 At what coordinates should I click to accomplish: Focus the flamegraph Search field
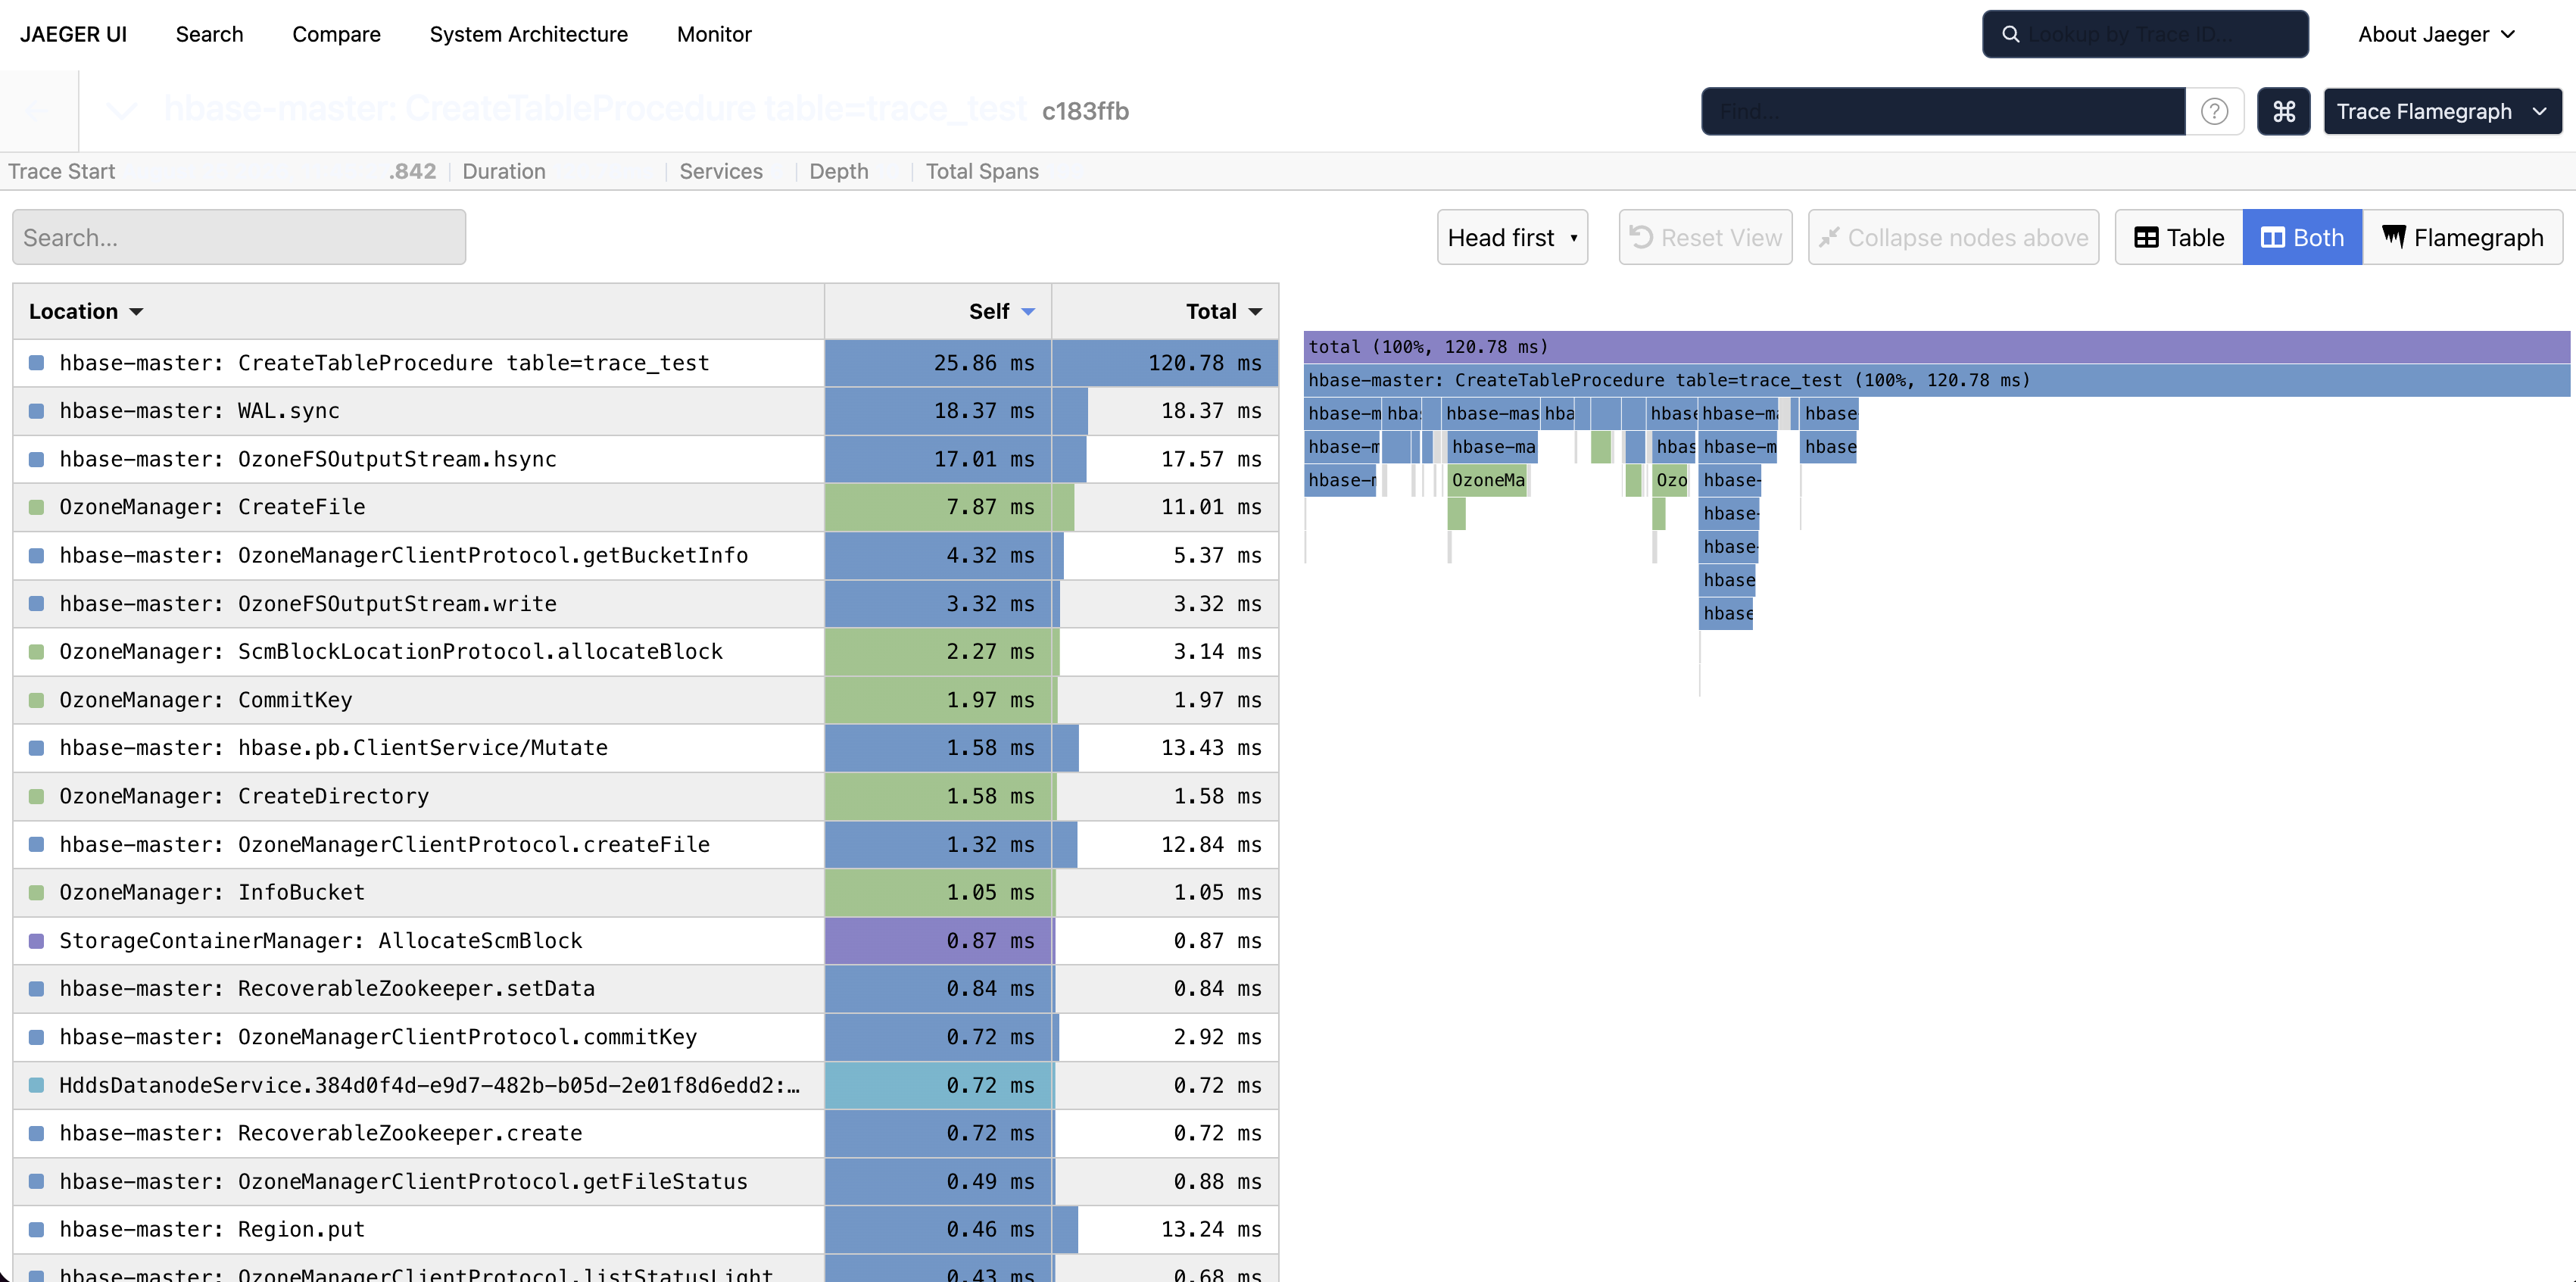click(239, 237)
